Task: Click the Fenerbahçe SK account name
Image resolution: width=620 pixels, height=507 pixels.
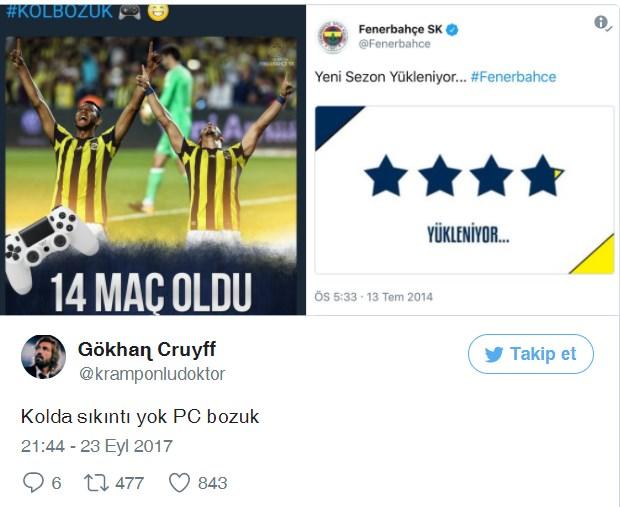Action: (x=400, y=29)
